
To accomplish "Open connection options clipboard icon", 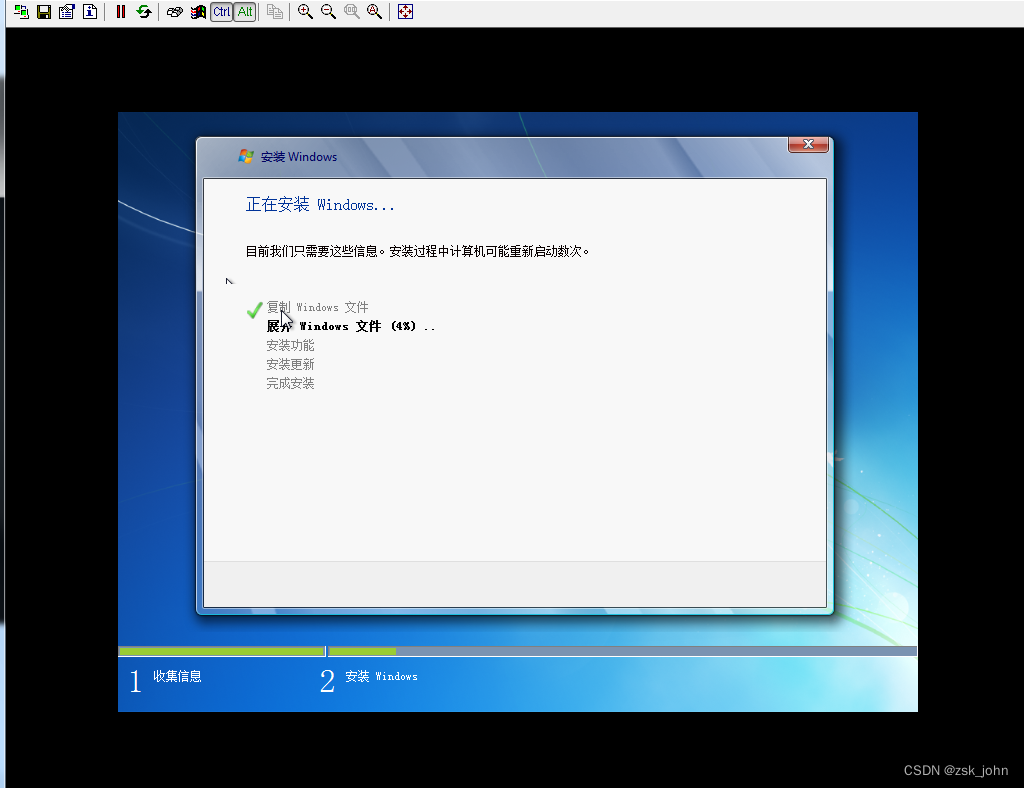I will pyautogui.click(x=67, y=12).
